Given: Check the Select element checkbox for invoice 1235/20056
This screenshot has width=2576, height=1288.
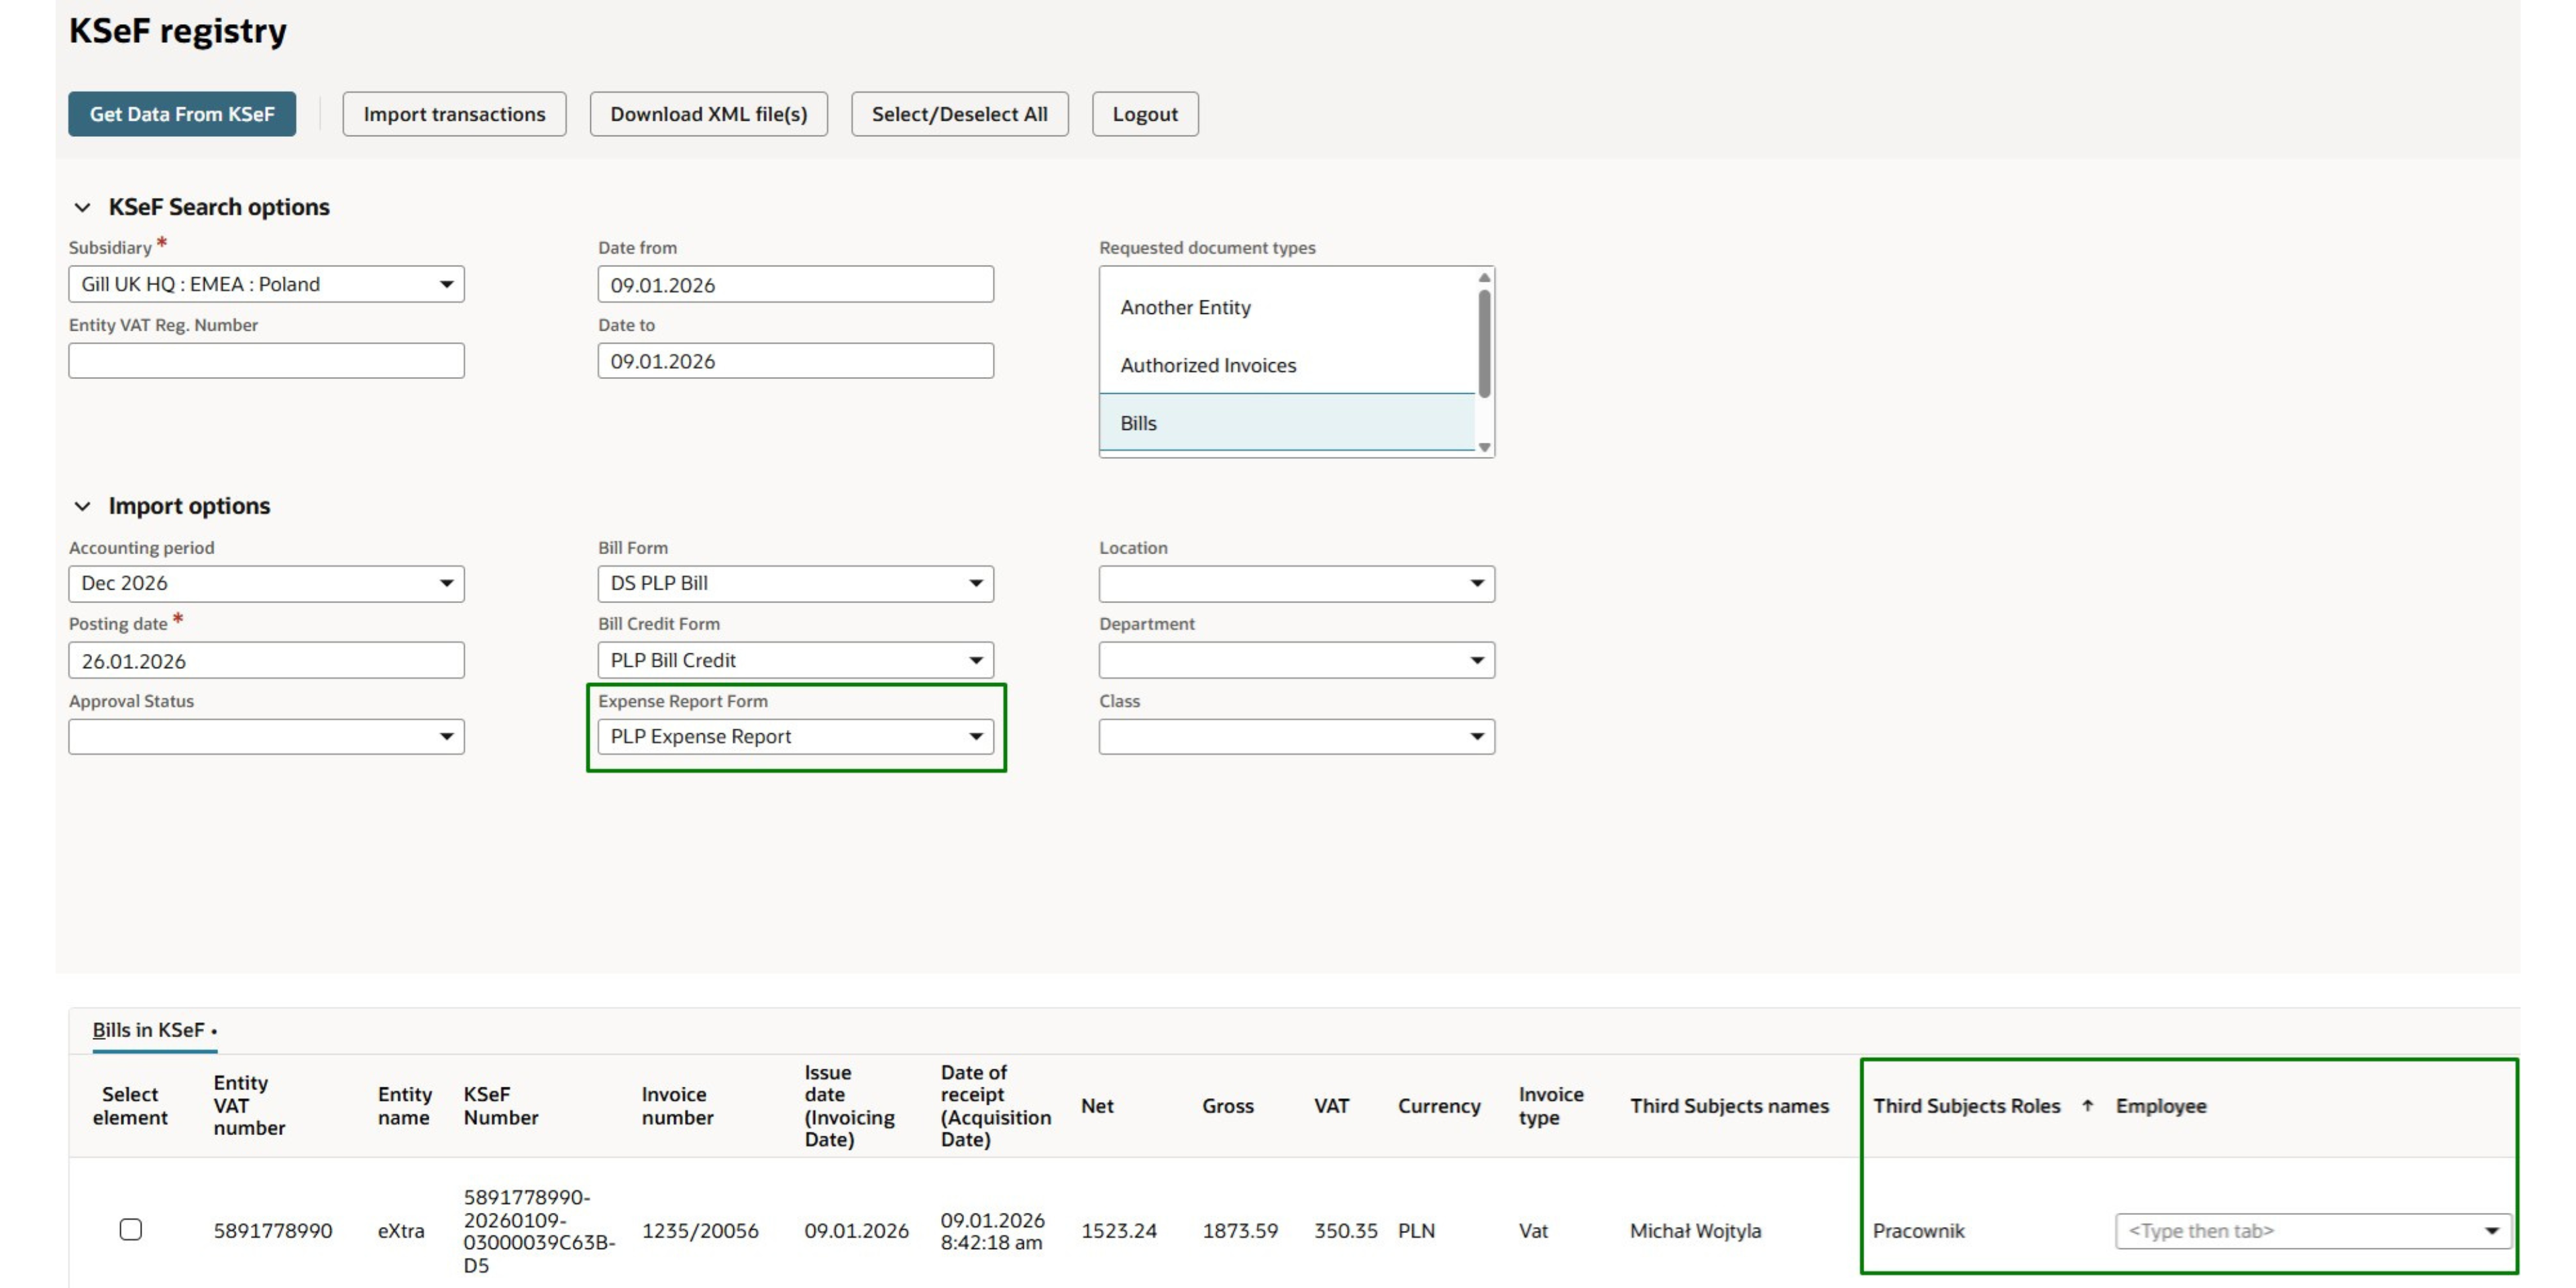Looking at the screenshot, I should [x=131, y=1230].
